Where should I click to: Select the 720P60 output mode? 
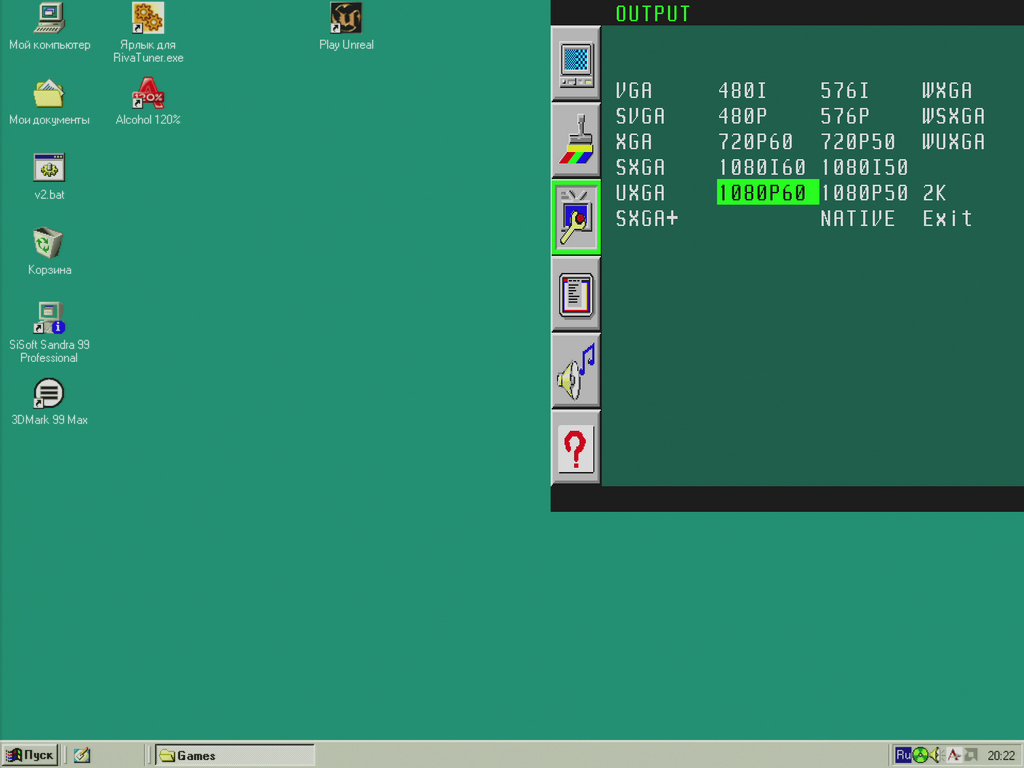(x=756, y=142)
